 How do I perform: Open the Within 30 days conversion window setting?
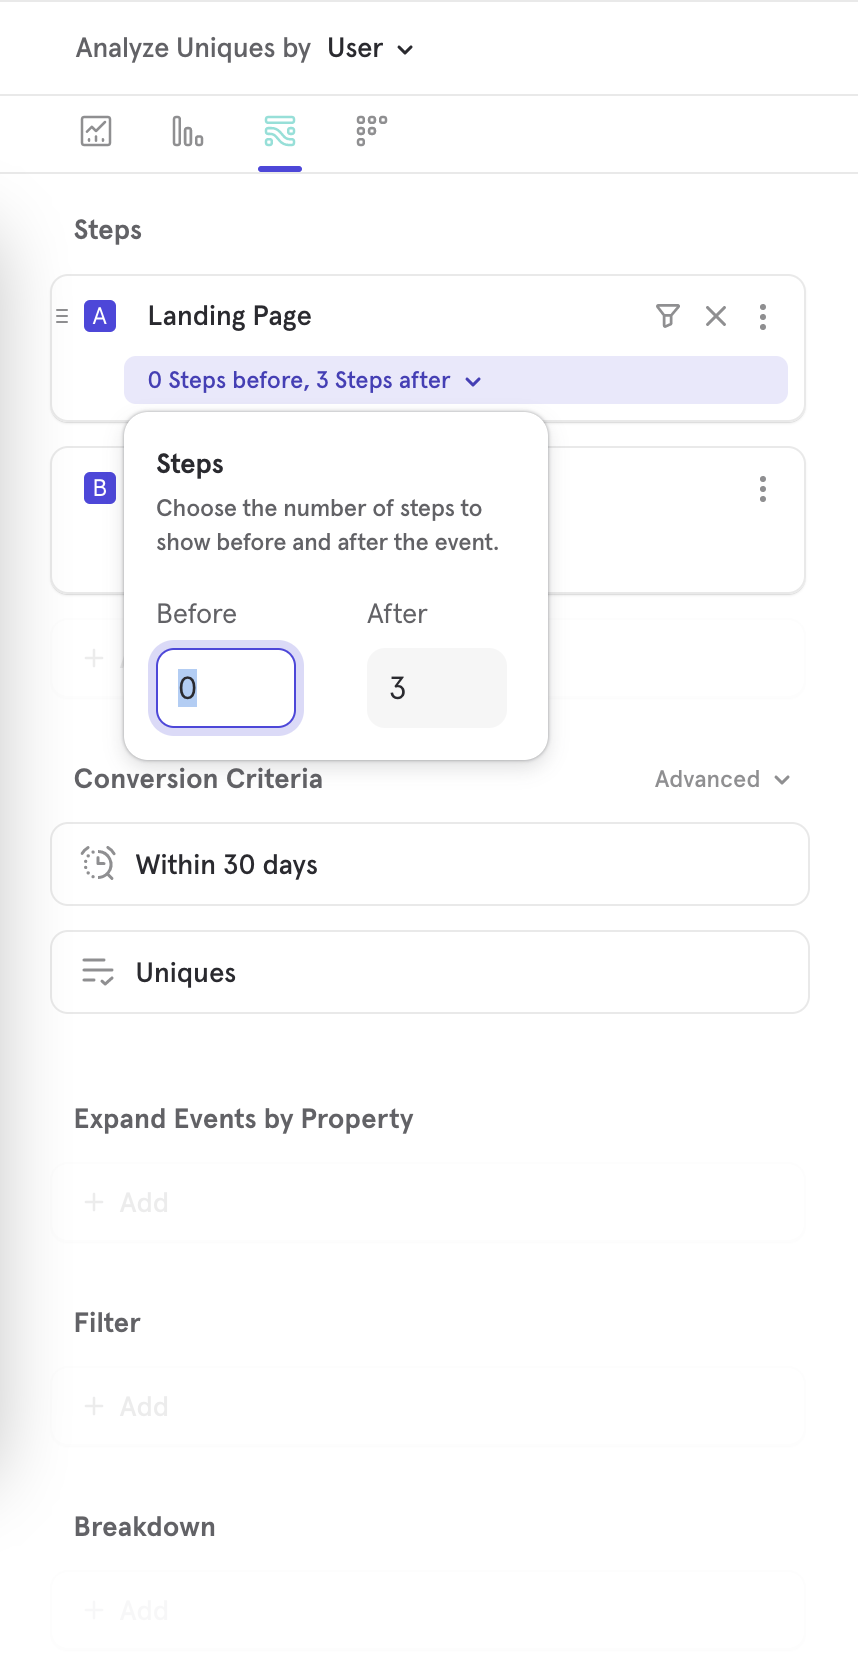coord(429,863)
